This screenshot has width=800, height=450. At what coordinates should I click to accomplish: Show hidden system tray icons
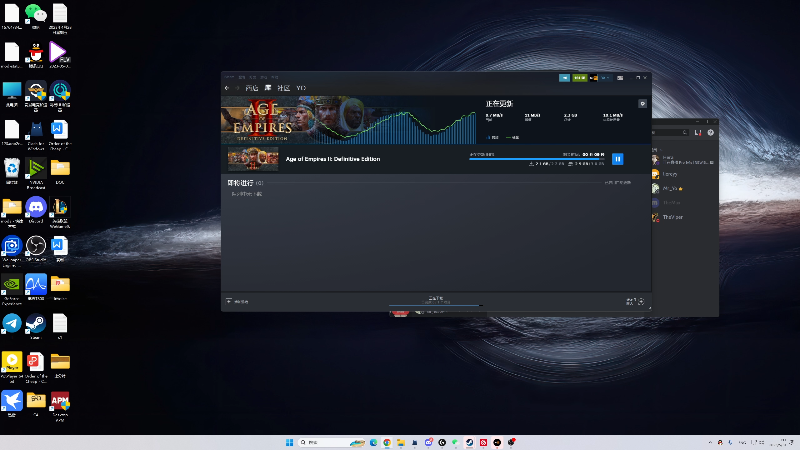pyautogui.click(x=710, y=442)
